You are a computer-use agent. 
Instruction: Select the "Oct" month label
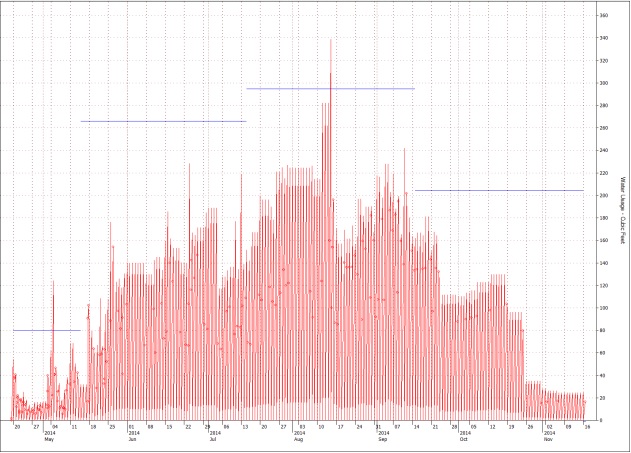464,439
